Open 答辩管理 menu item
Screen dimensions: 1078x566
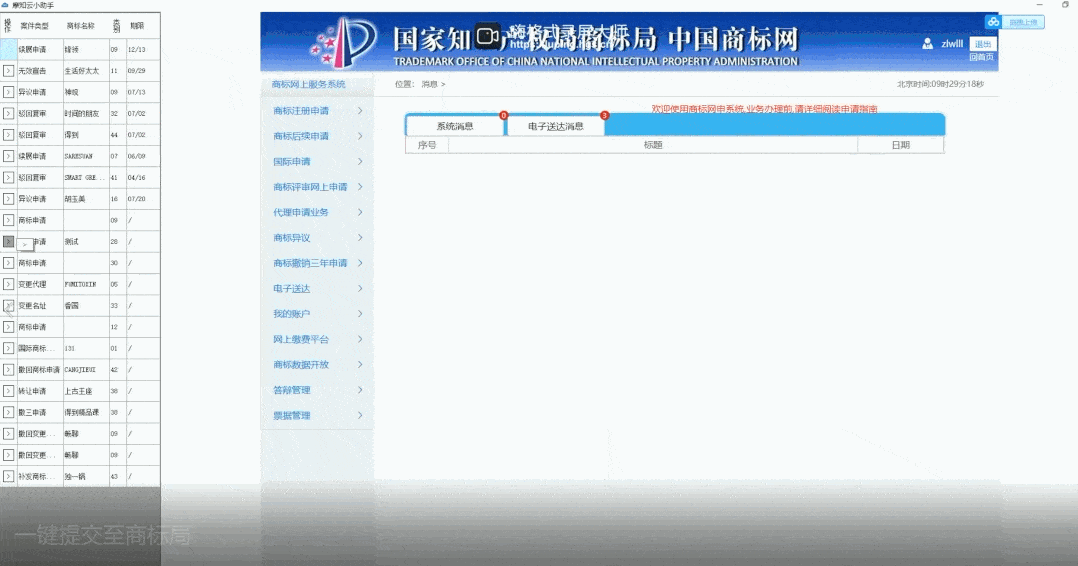coord(292,390)
